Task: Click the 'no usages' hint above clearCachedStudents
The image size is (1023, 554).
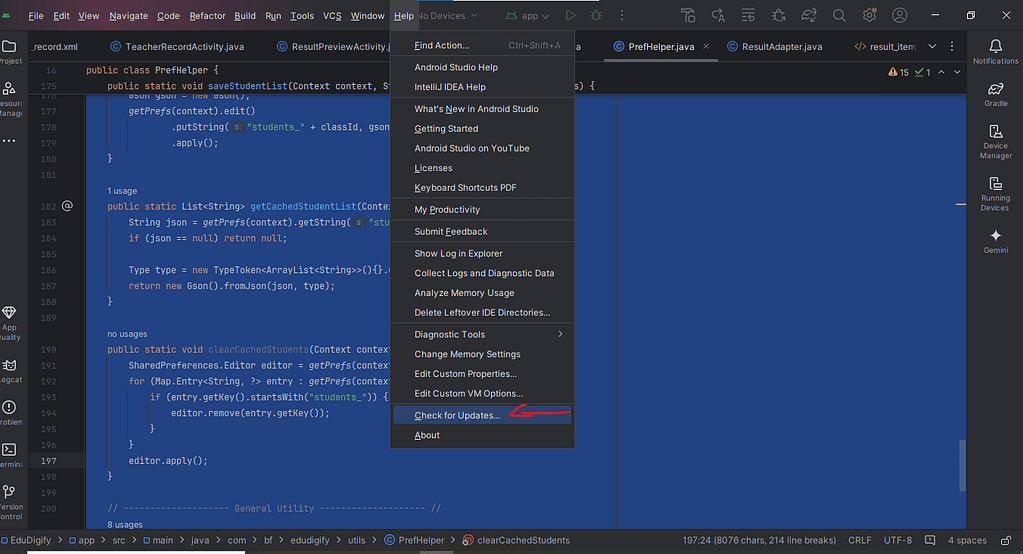Action: pyautogui.click(x=127, y=333)
